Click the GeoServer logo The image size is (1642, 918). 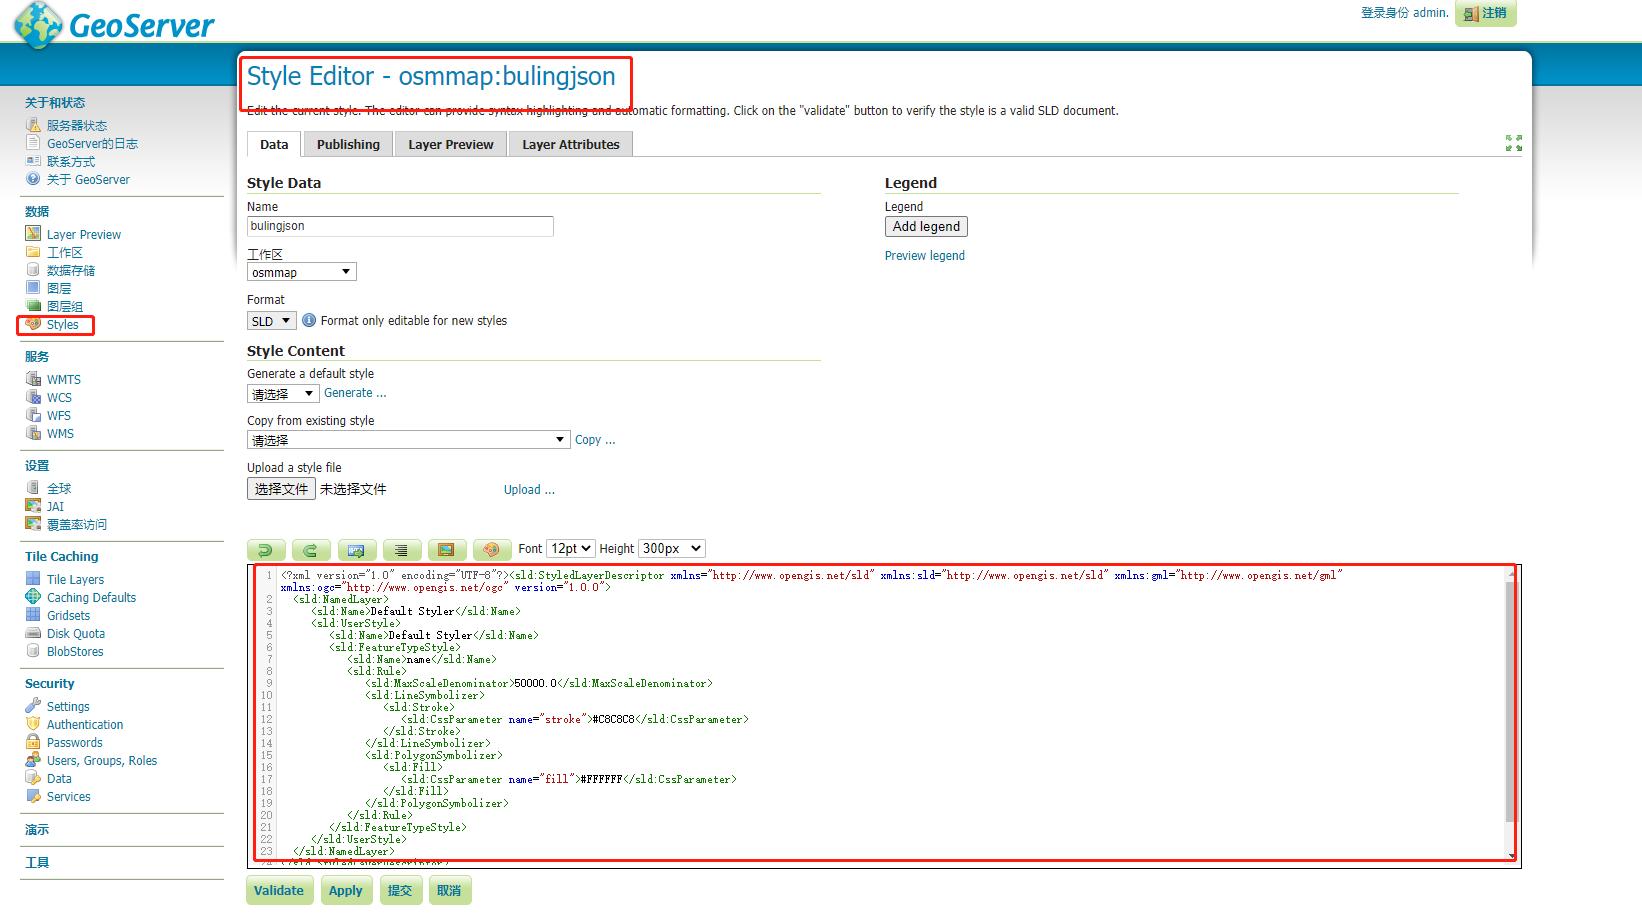tap(113, 24)
